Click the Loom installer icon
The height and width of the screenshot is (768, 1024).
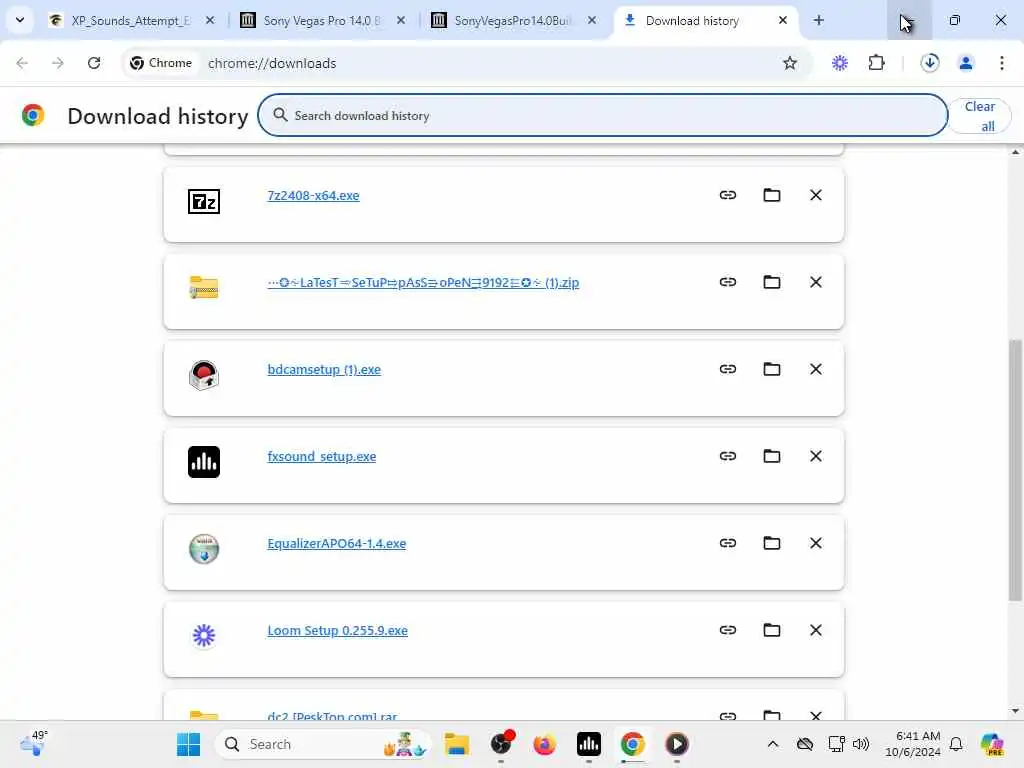point(204,635)
